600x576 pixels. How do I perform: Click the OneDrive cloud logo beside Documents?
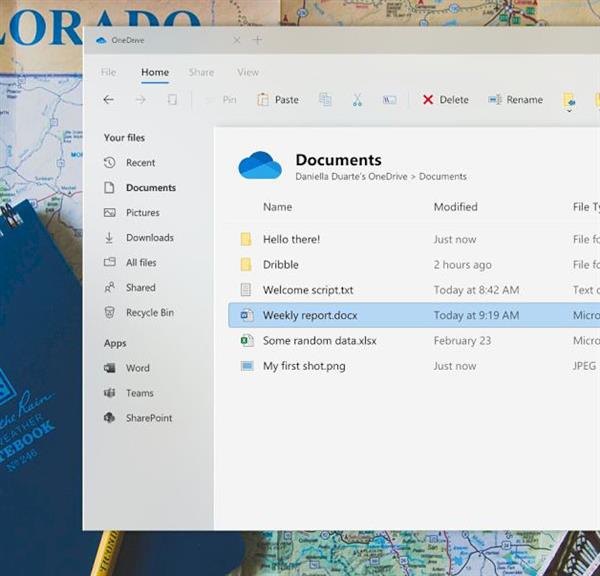click(x=260, y=165)
